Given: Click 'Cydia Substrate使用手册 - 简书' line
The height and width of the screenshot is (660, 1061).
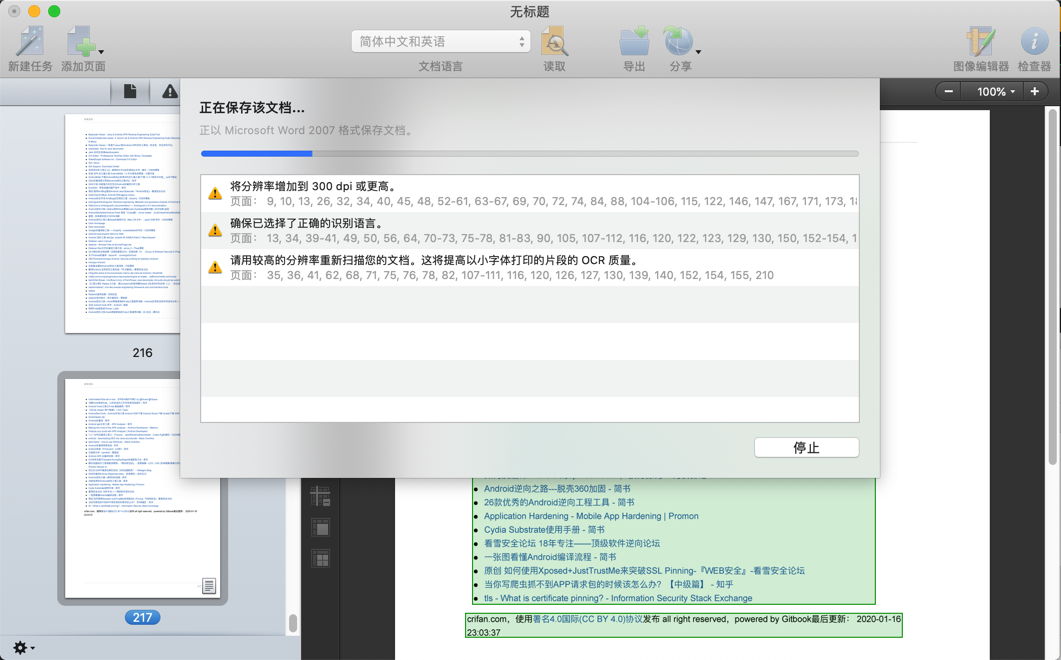Looking at the screenshot, I should (x=544, y=529).
